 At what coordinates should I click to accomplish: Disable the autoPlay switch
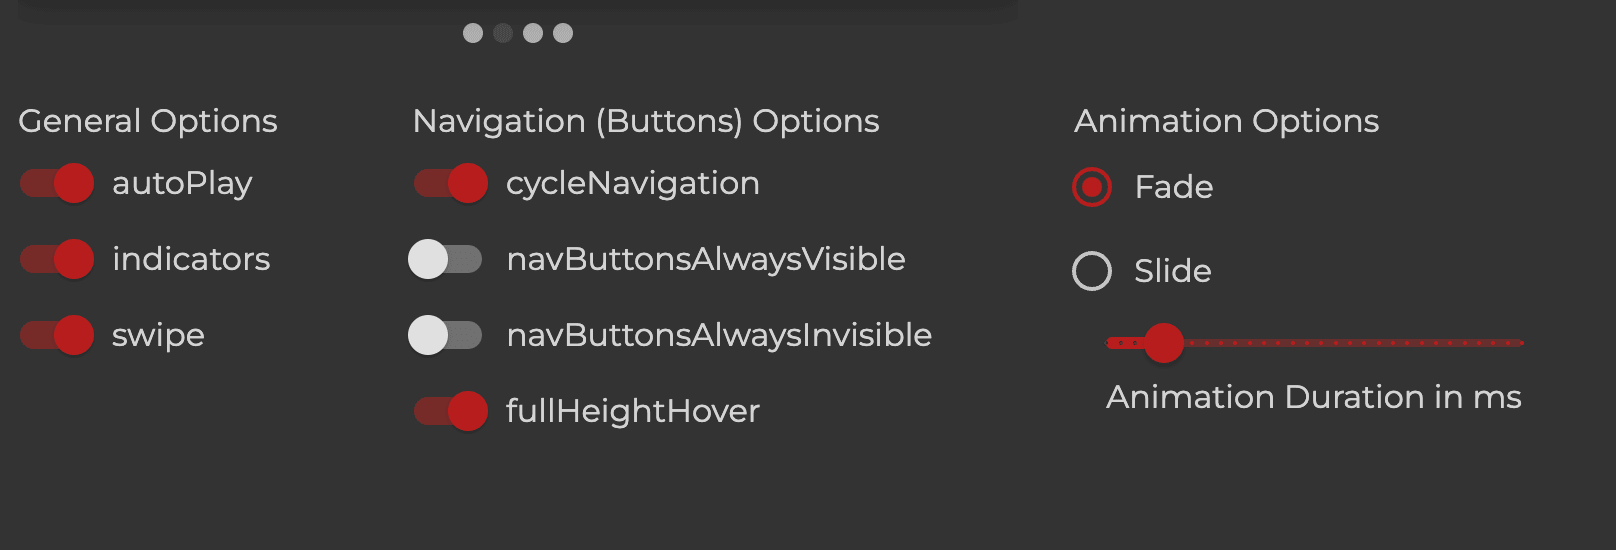tap(58, 183)
